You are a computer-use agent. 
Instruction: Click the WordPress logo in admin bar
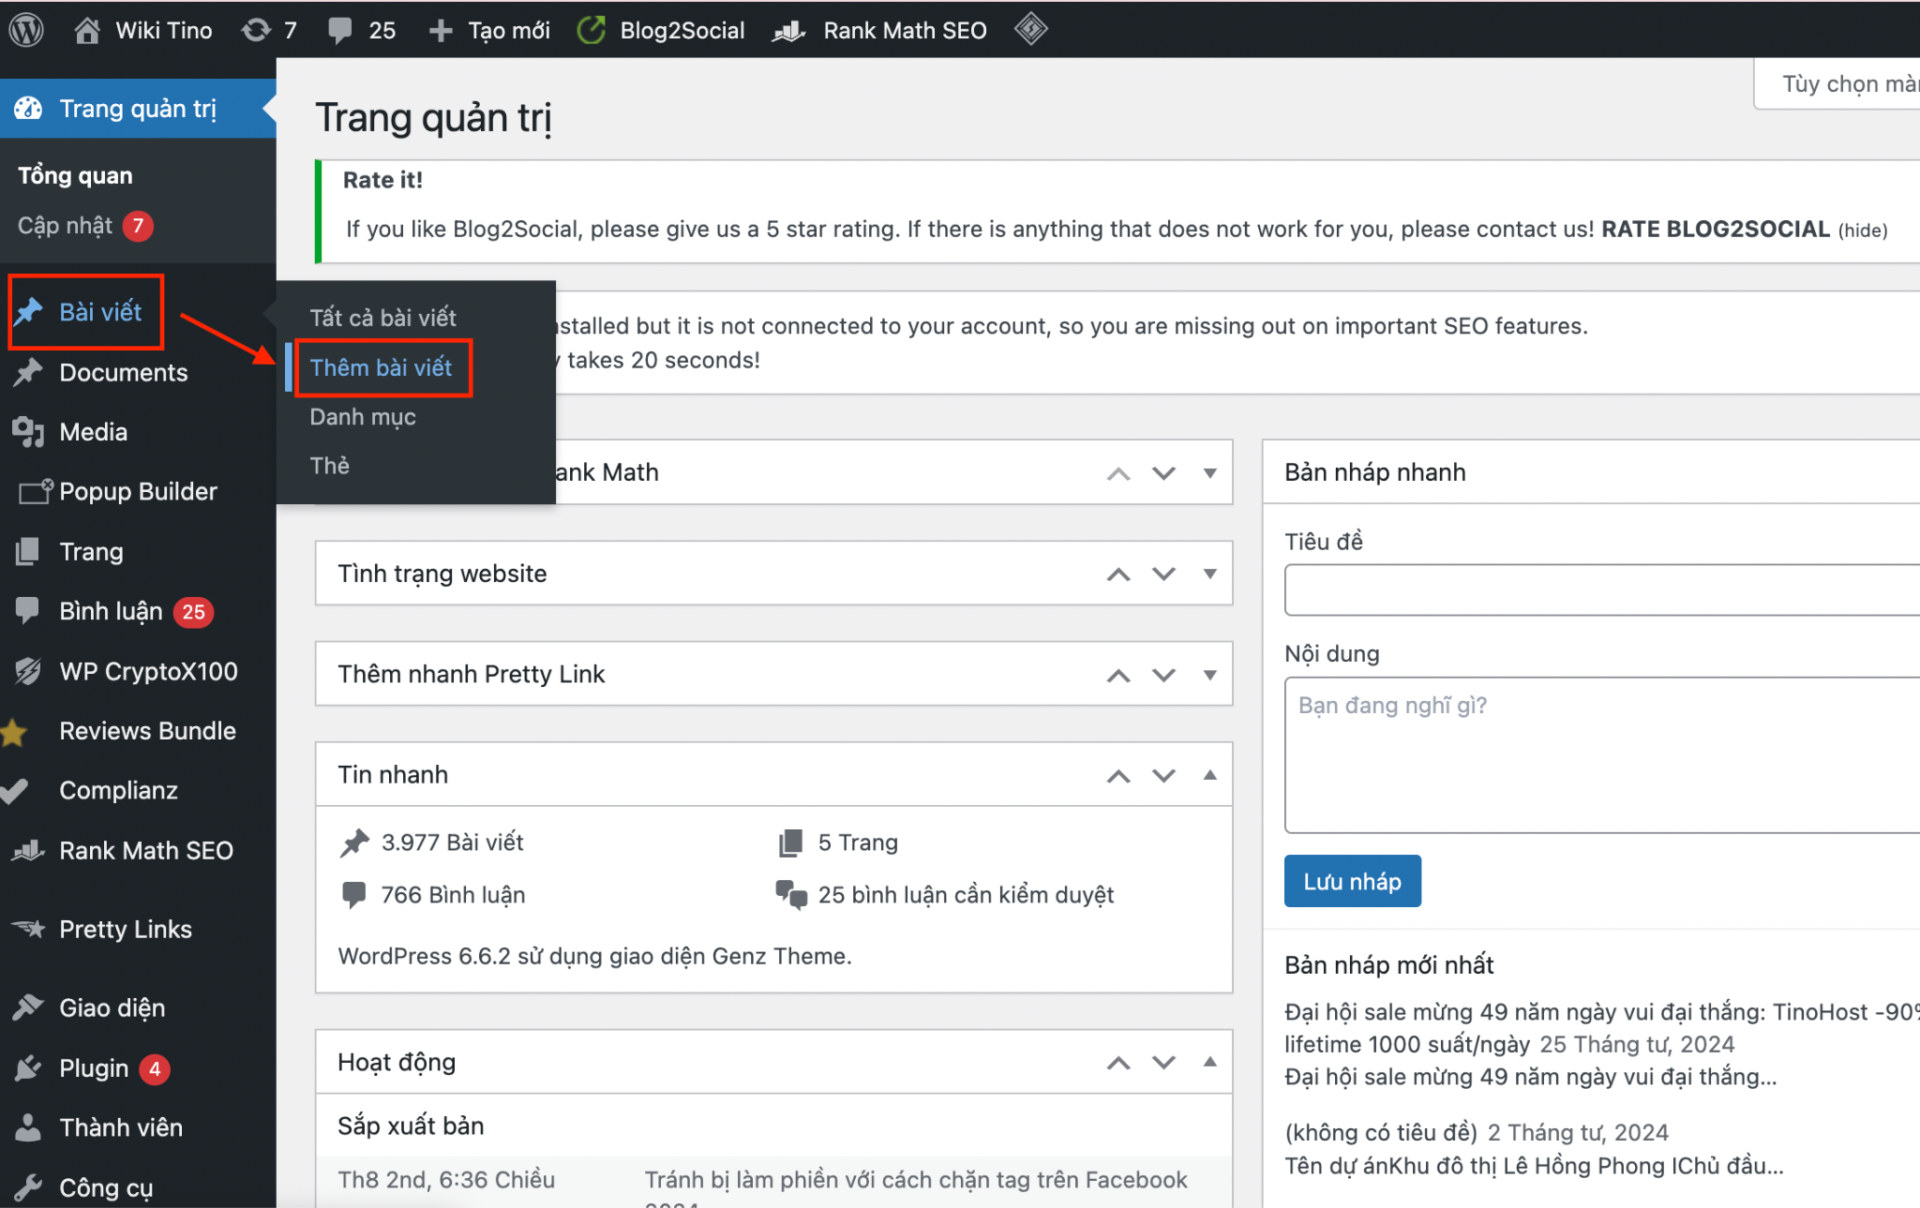coord(27,30)
